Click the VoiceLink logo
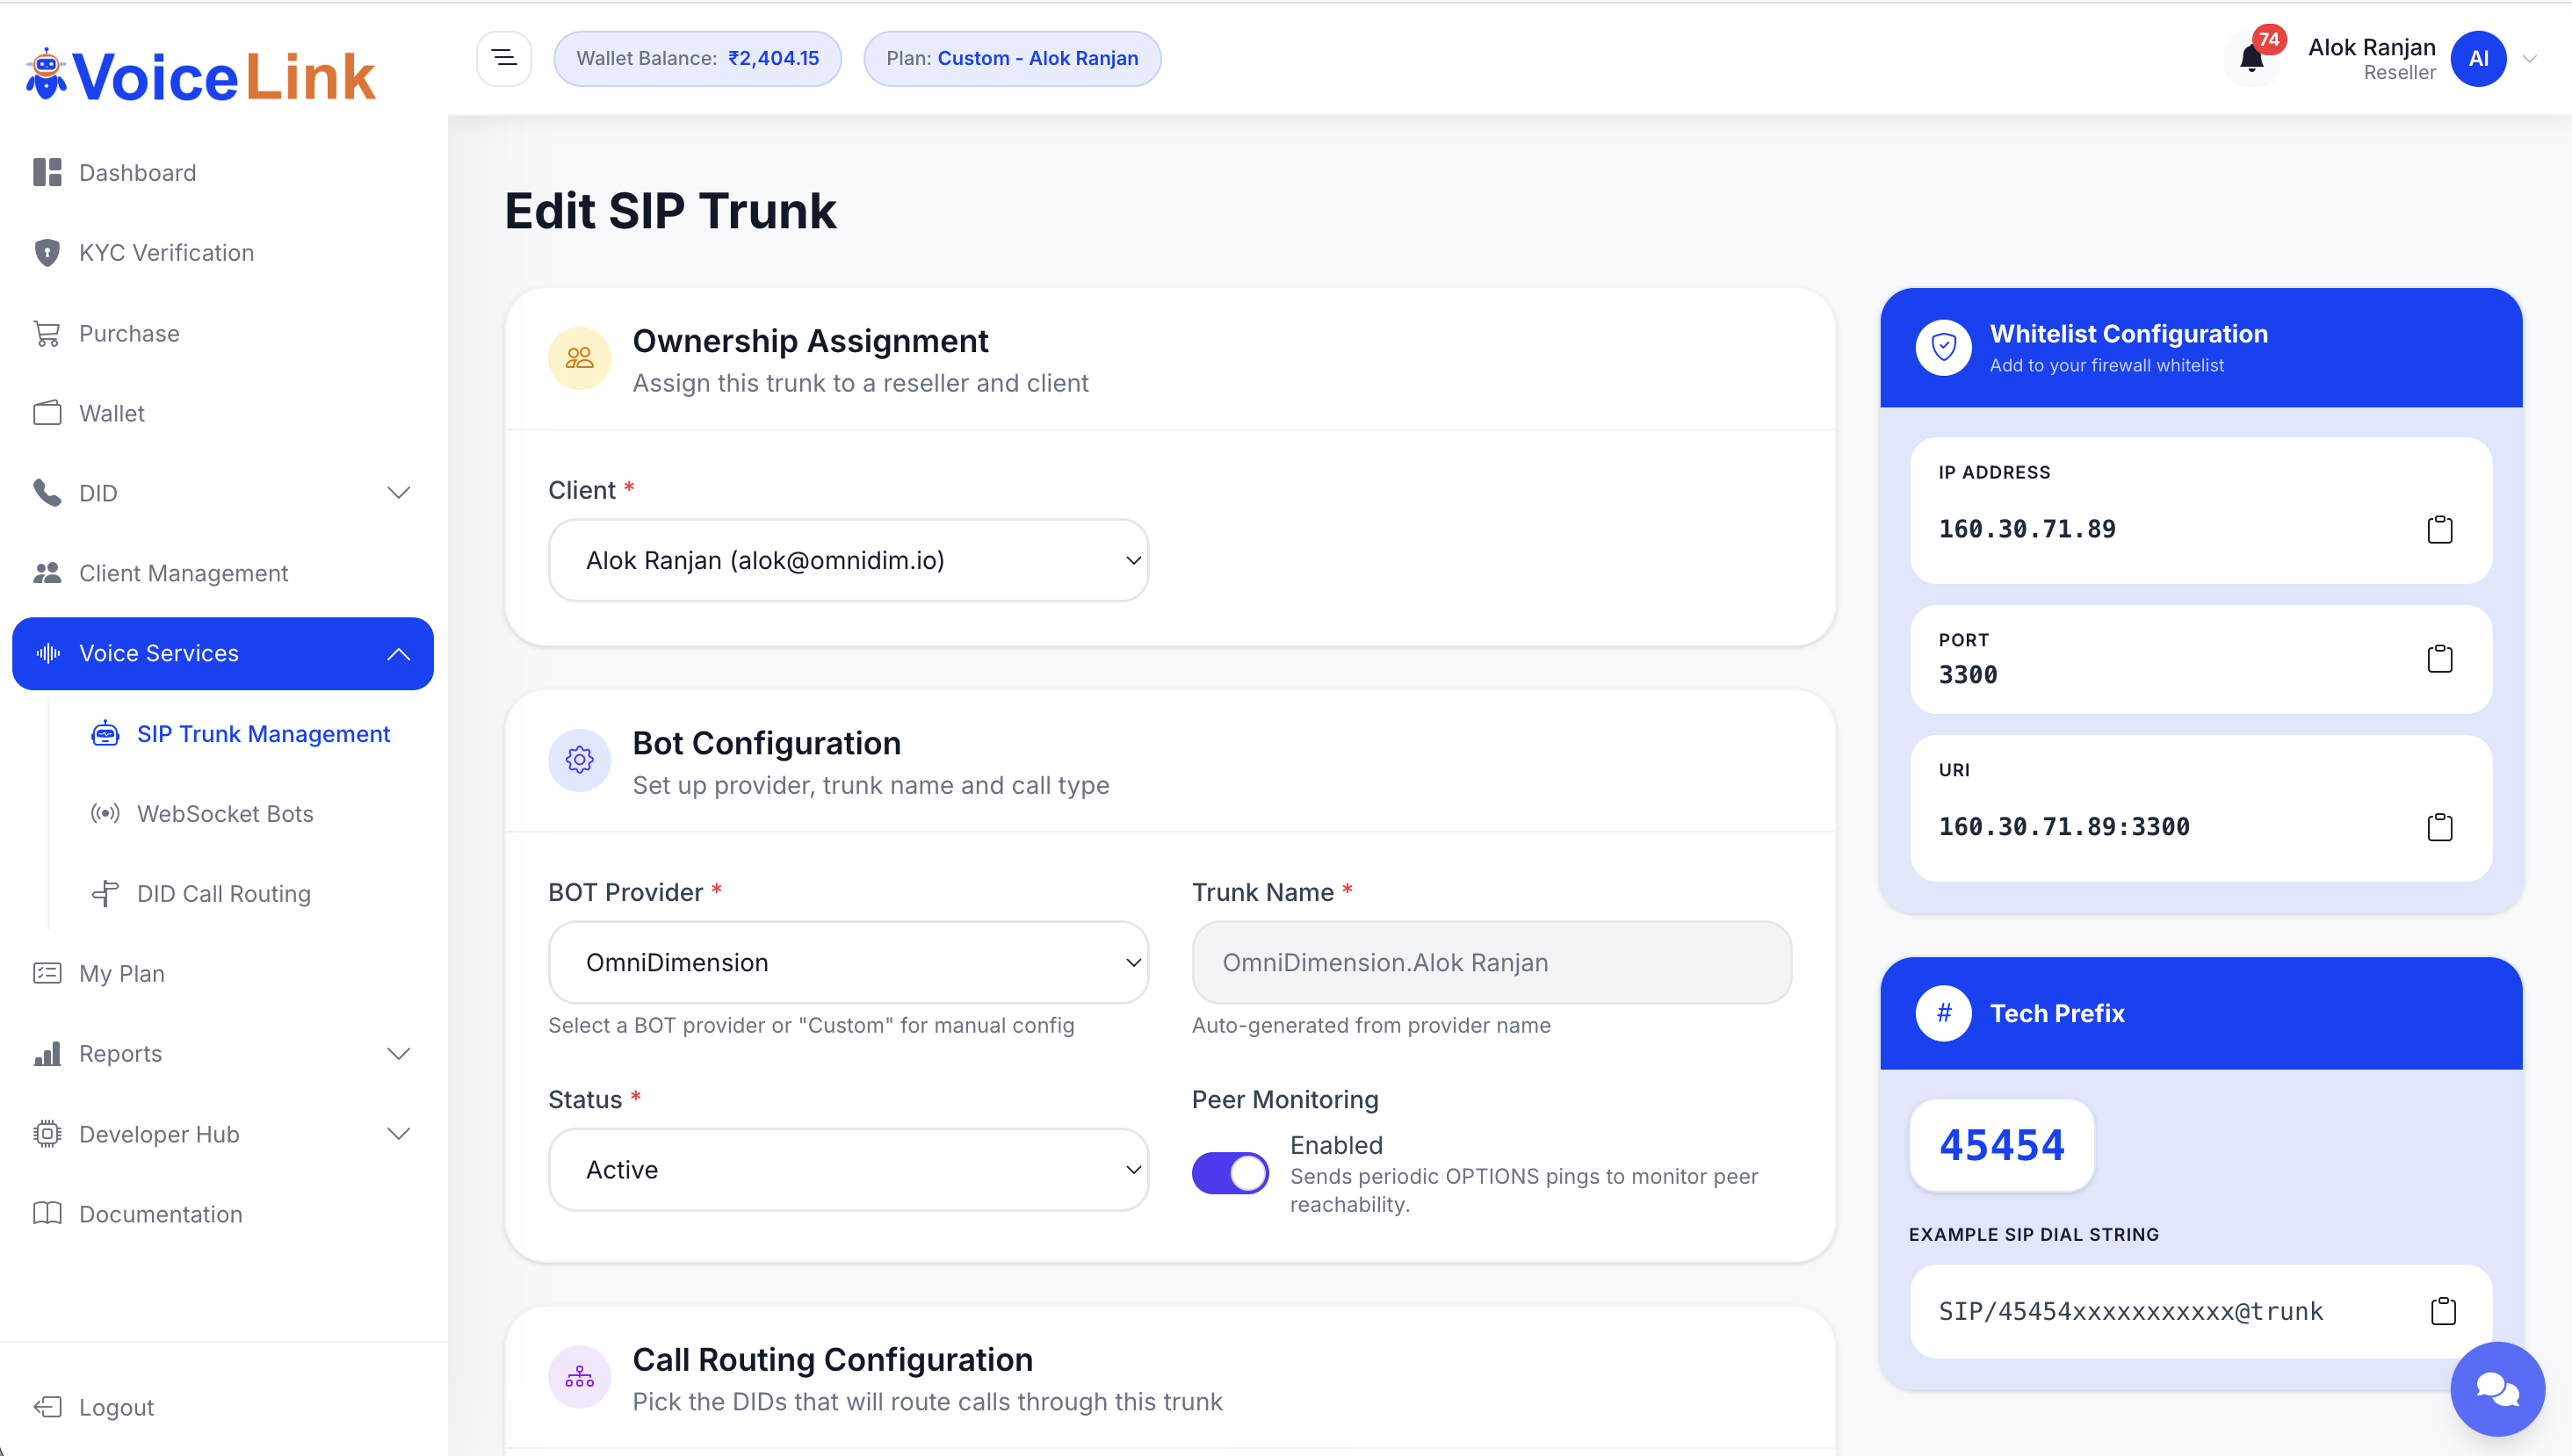The image size is (2572, 1456). [200, 76]
